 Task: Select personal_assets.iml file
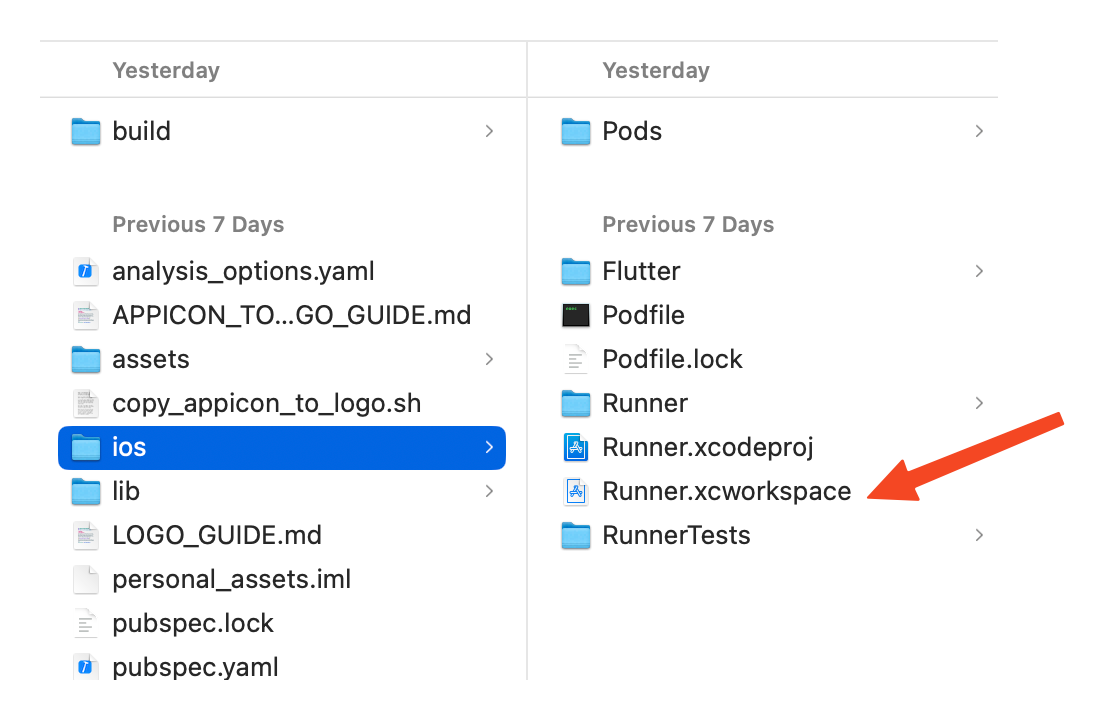pyautogui.click(x=231, y=579)
